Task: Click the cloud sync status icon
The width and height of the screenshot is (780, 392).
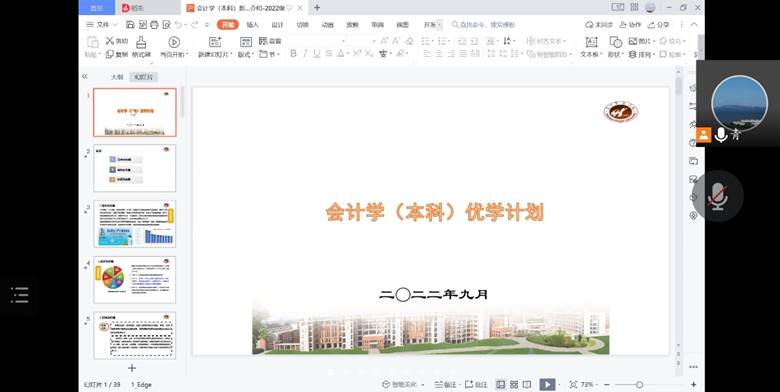Action: click(589, 24)
